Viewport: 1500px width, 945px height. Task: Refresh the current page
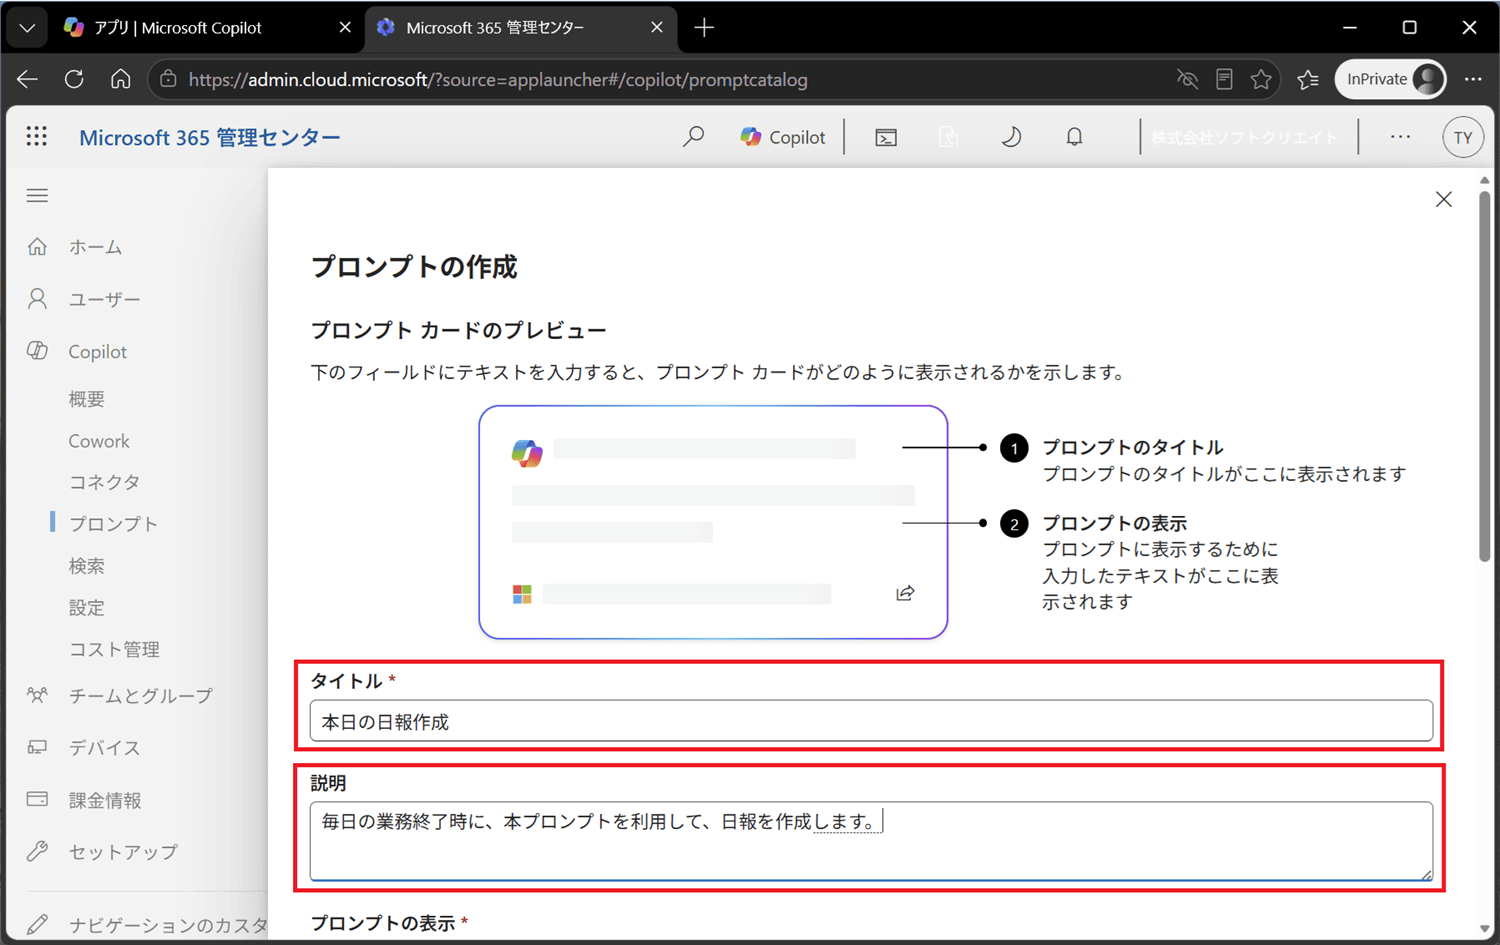pos(74,79)
